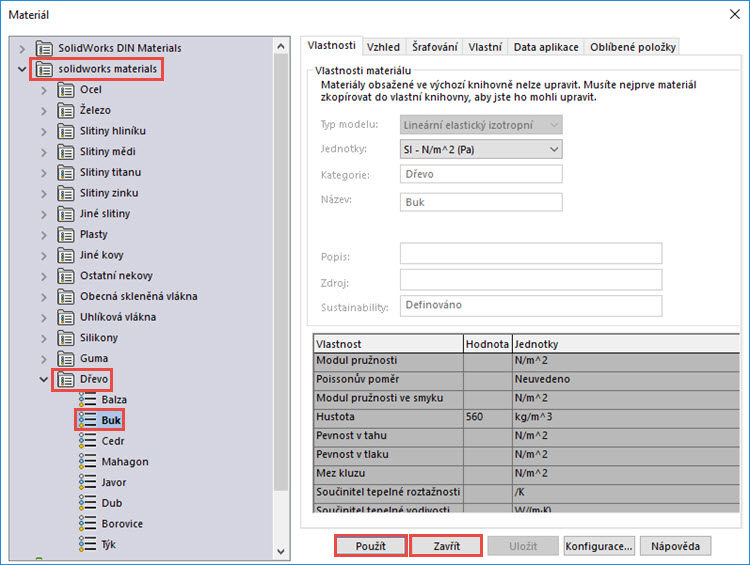This screenshot has height=565, width=750.
Task: Open Konfigurace... dialog button
Action: (x=598, y=547)
